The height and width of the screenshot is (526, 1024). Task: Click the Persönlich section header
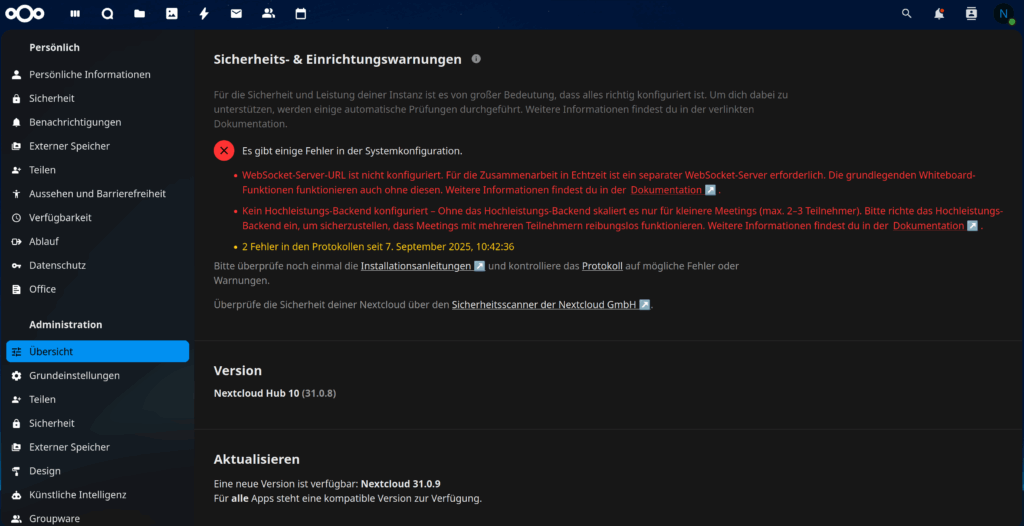coord(54,48)
